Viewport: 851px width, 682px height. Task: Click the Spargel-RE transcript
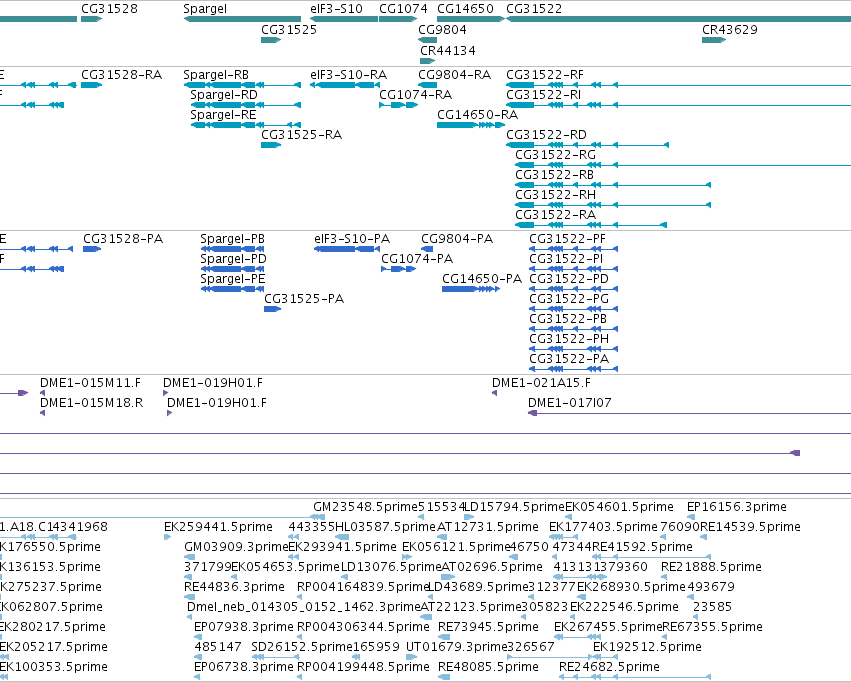point(246,125)
